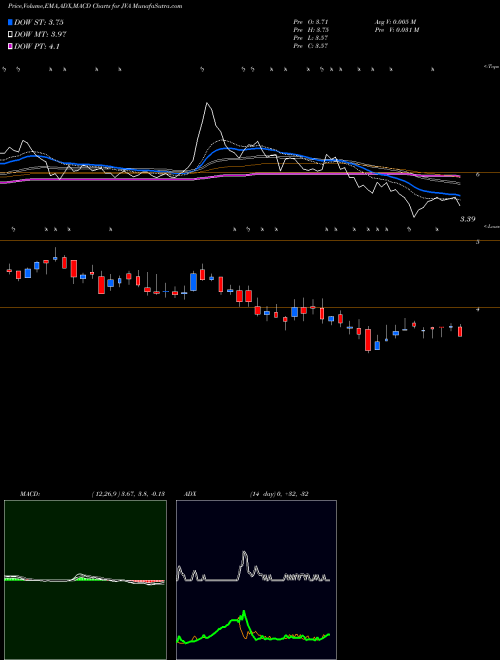Click the 'Pre H: 3.75' high value
Viewport: 500px width, 660px height.
click(x=311, y=30)
